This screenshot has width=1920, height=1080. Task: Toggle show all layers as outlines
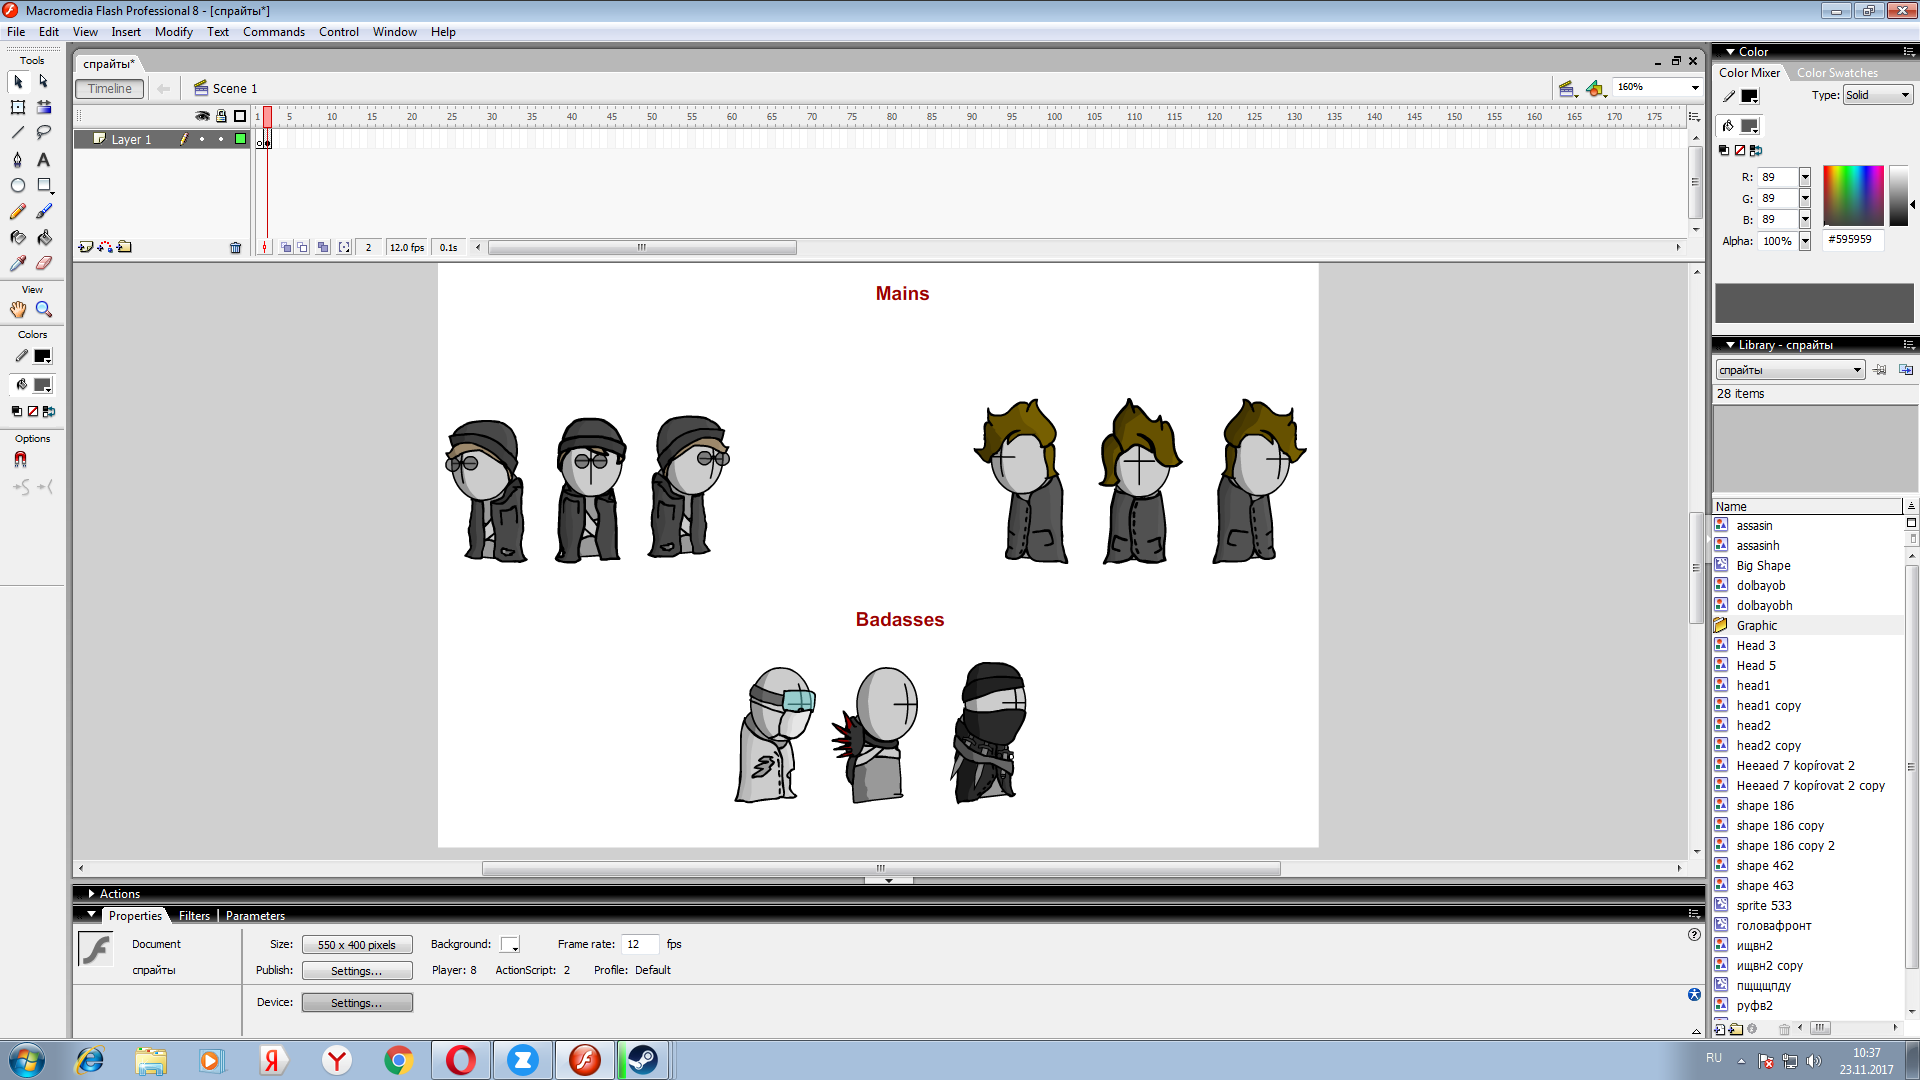[x=240, y=117]
